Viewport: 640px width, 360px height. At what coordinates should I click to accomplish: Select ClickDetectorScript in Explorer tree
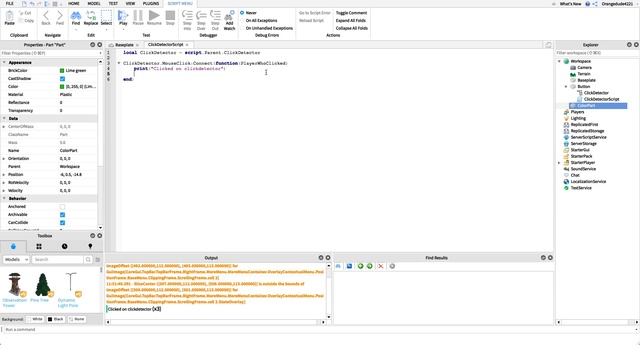(601, 99)
